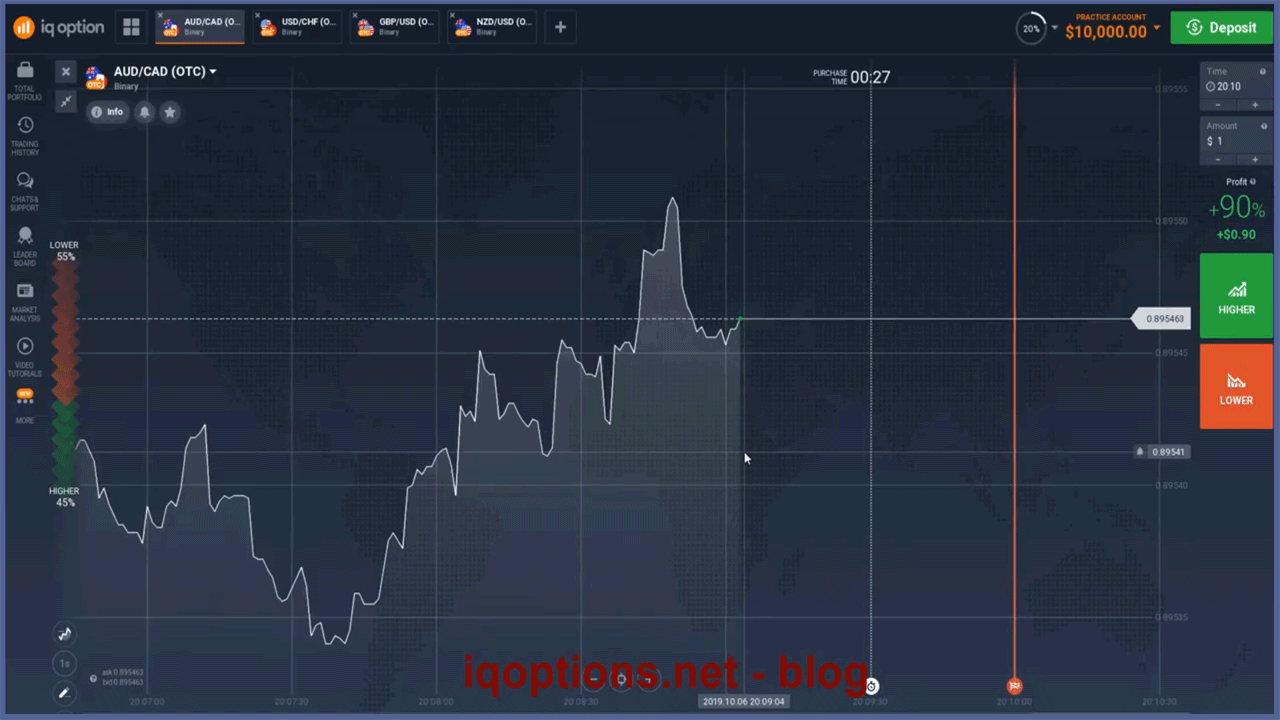Close the USD/CHF tab with its X
The width and height of the screenshot is (1280, 720).
258,17
